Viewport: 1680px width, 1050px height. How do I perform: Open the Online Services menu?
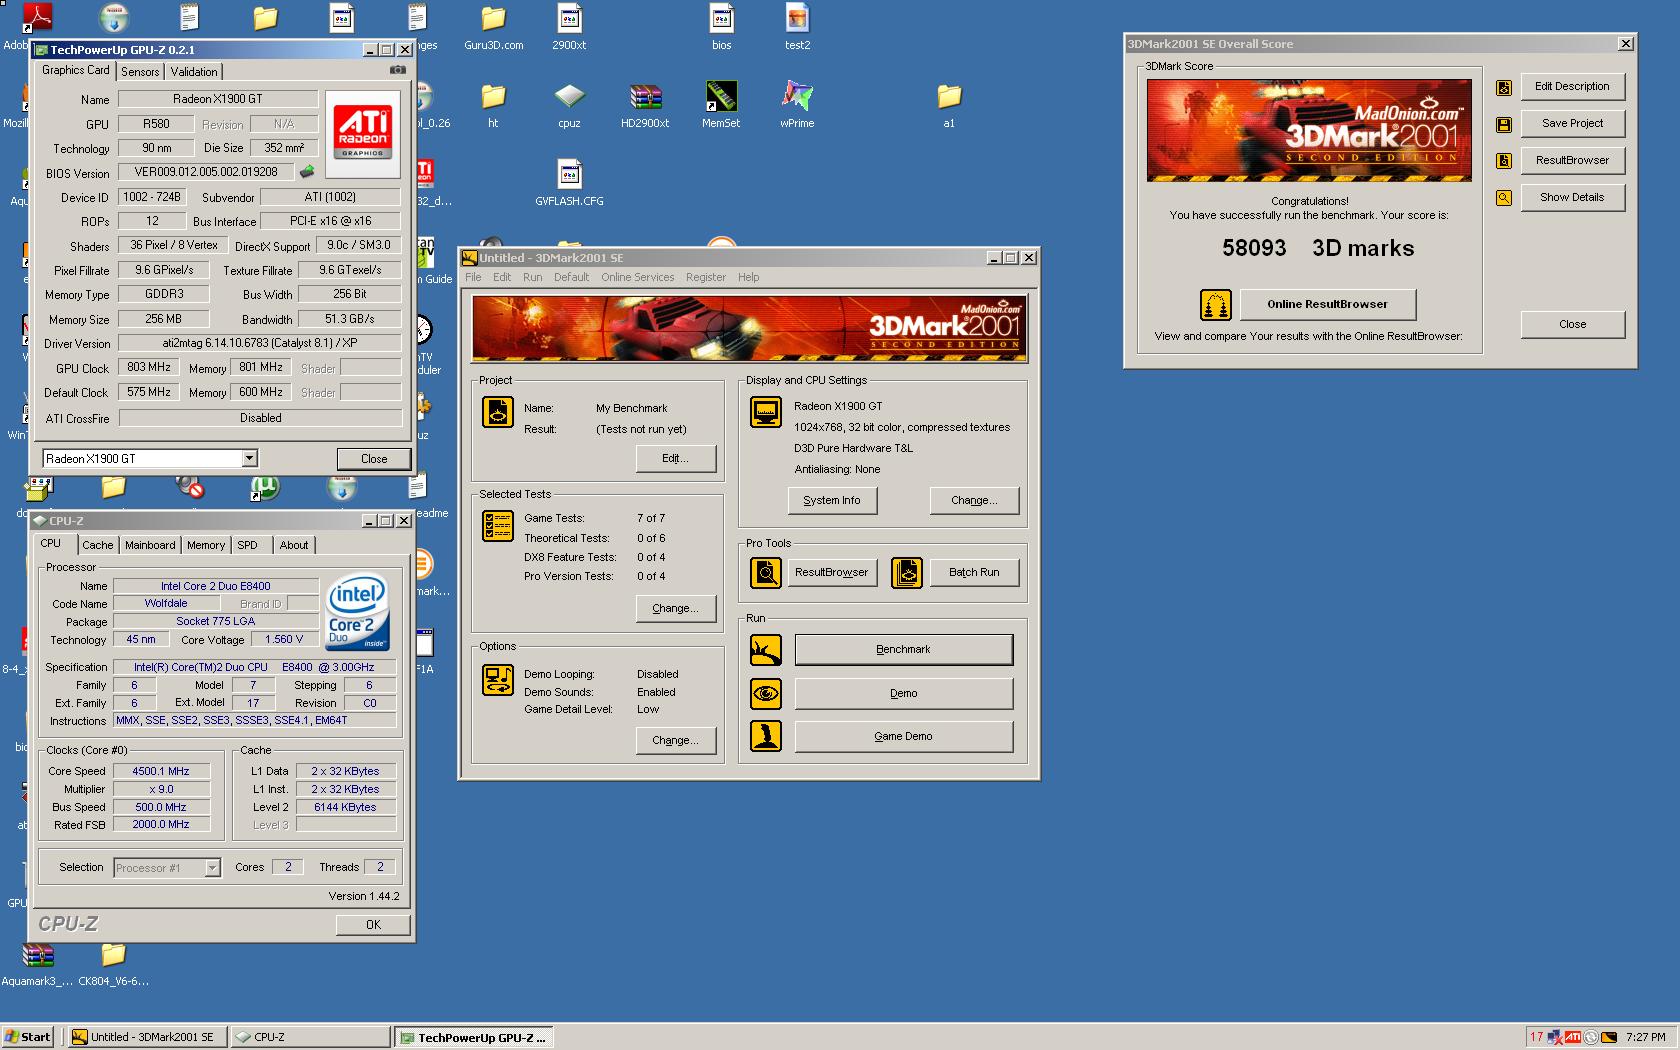pos(638,277)
